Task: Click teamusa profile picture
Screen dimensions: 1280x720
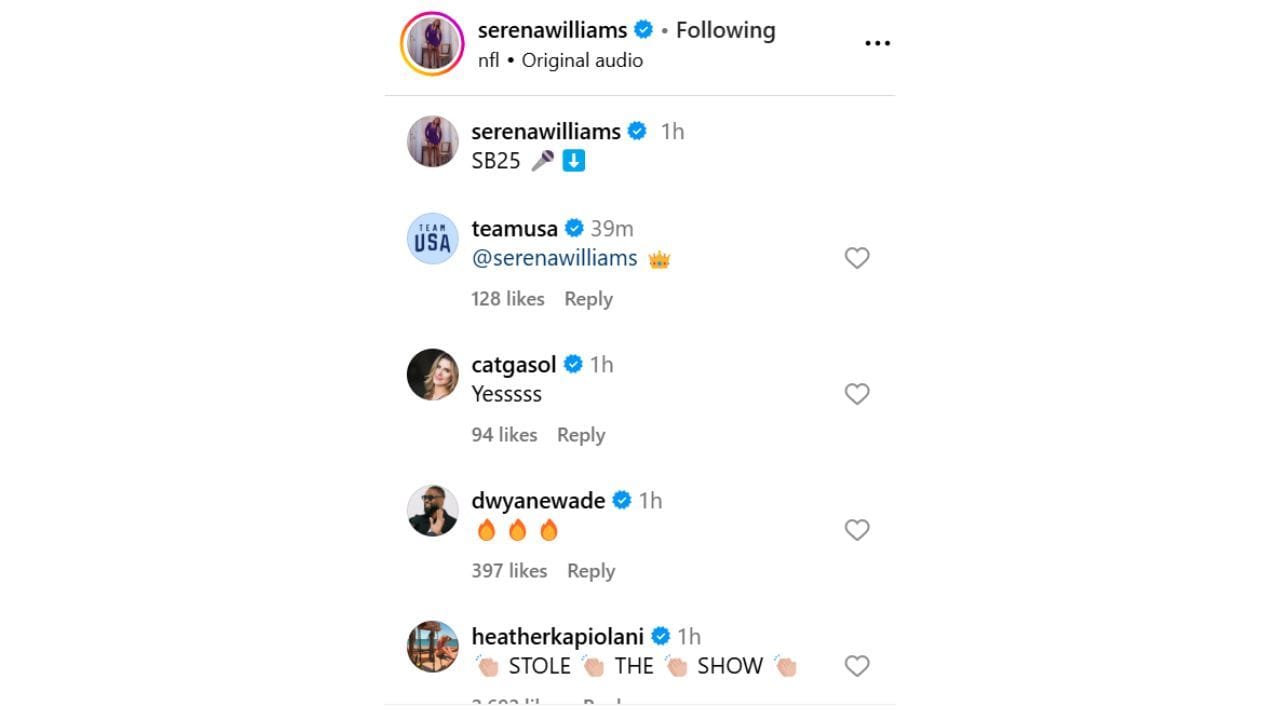Action: (432, 239)
